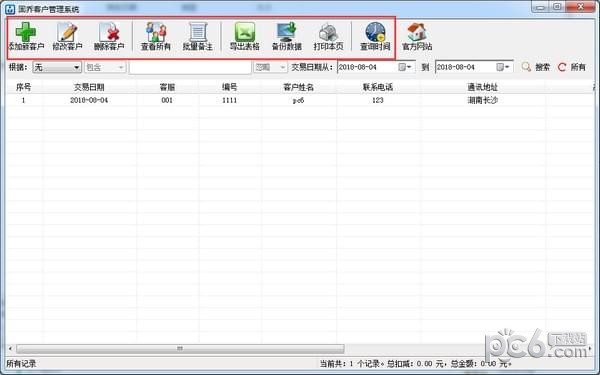Open the disabled 包含 dropdown
600x375 pixels.
(105, 67)
